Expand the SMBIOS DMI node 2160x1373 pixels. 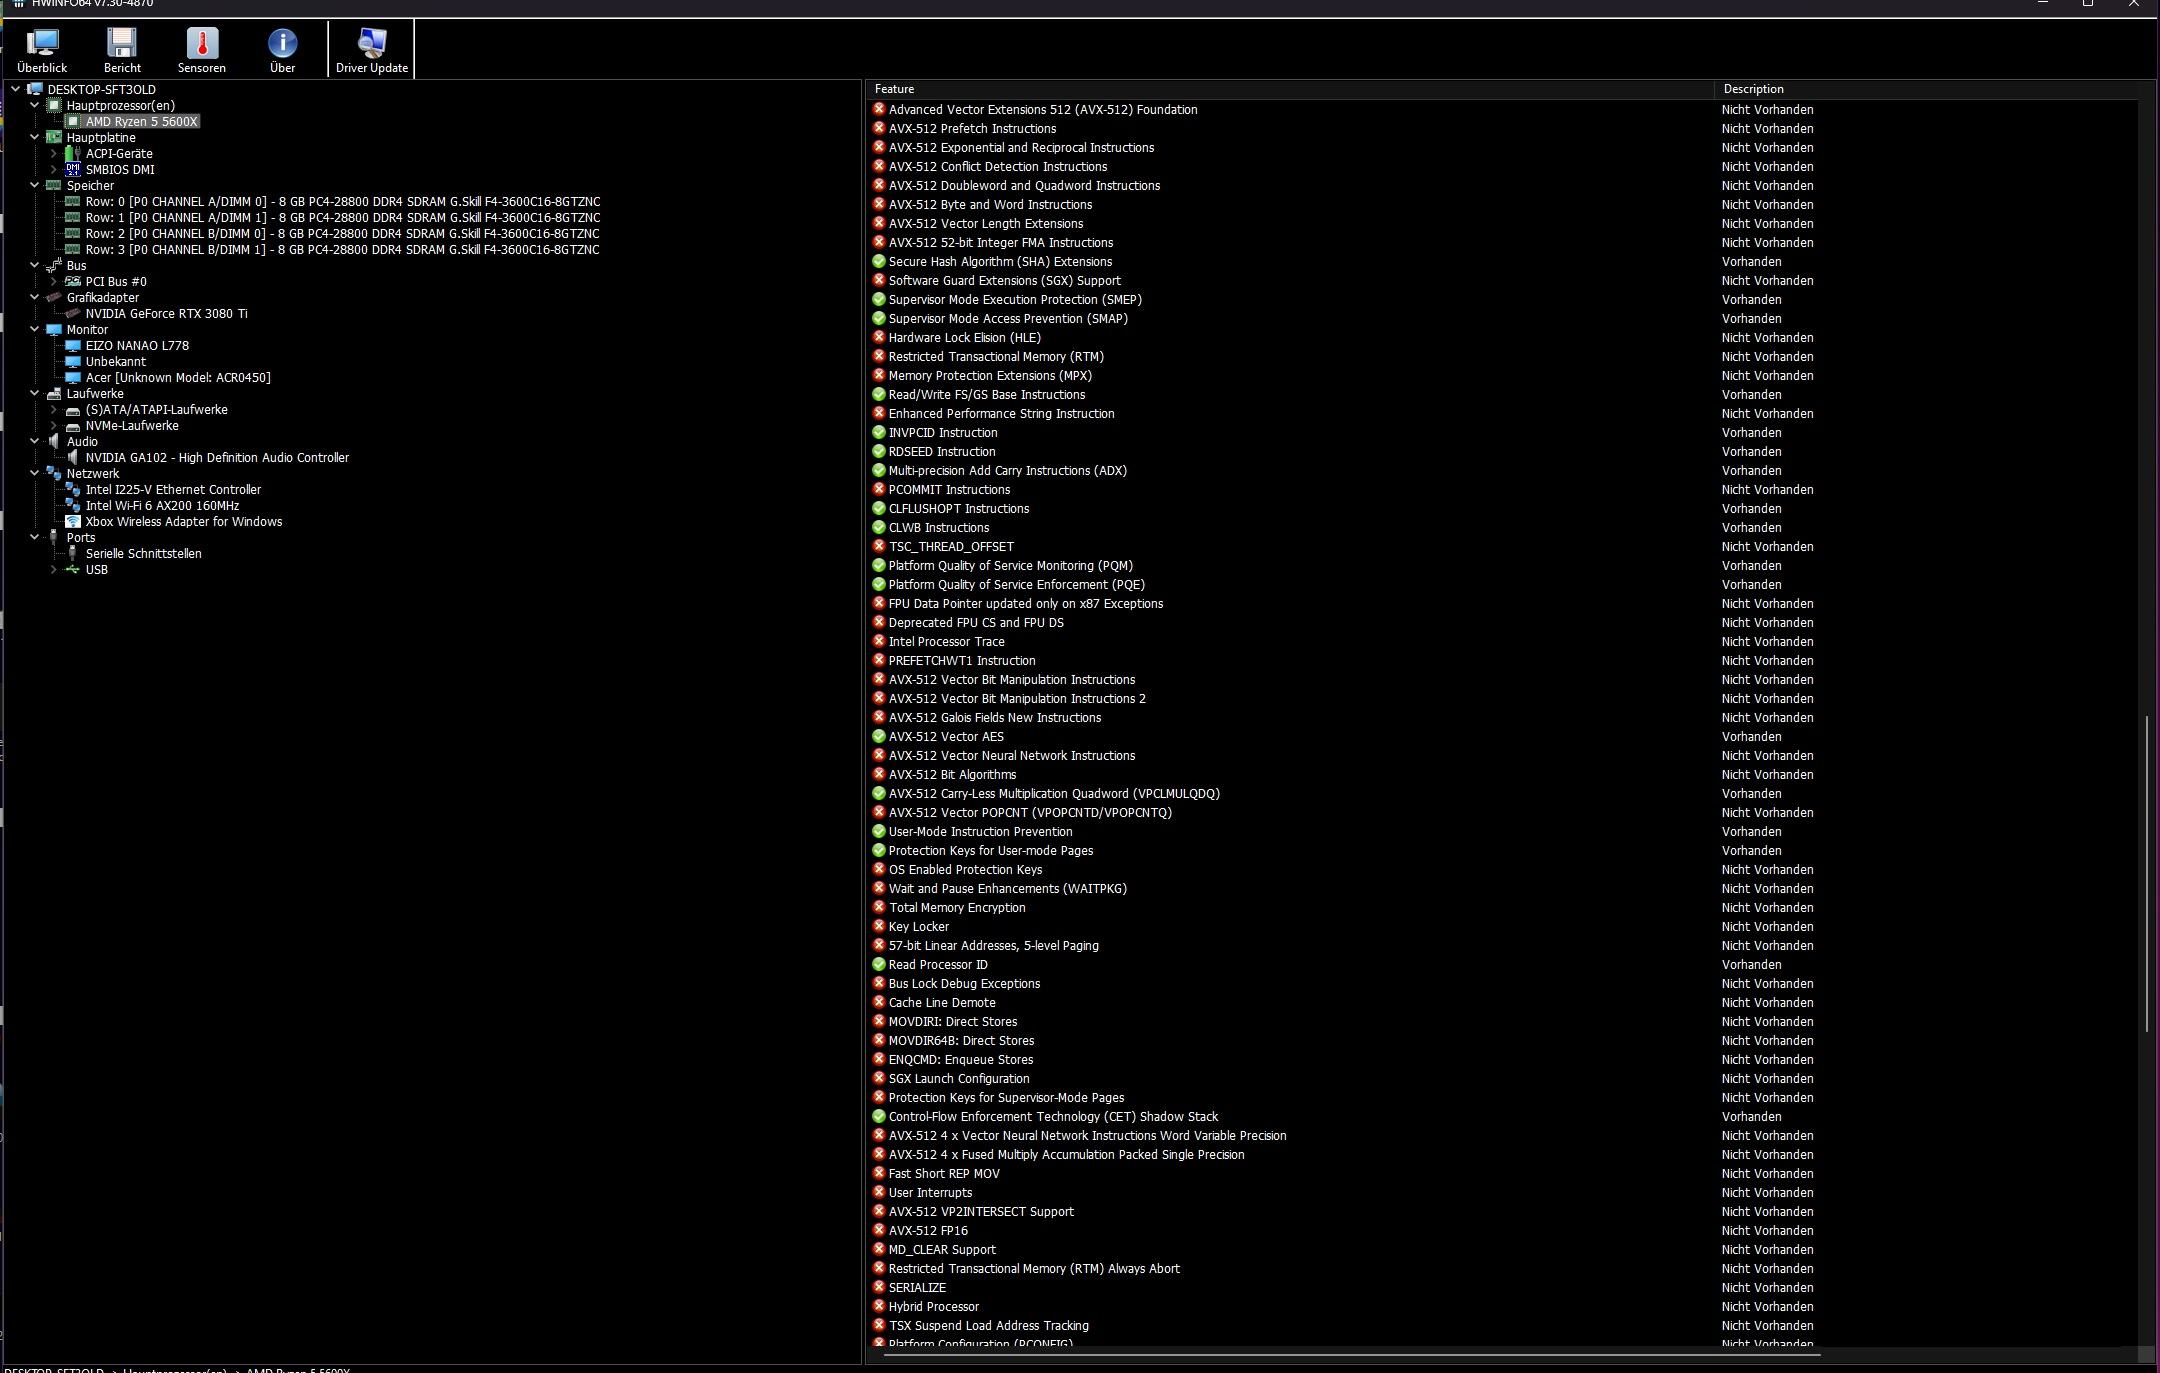(53, 169)
